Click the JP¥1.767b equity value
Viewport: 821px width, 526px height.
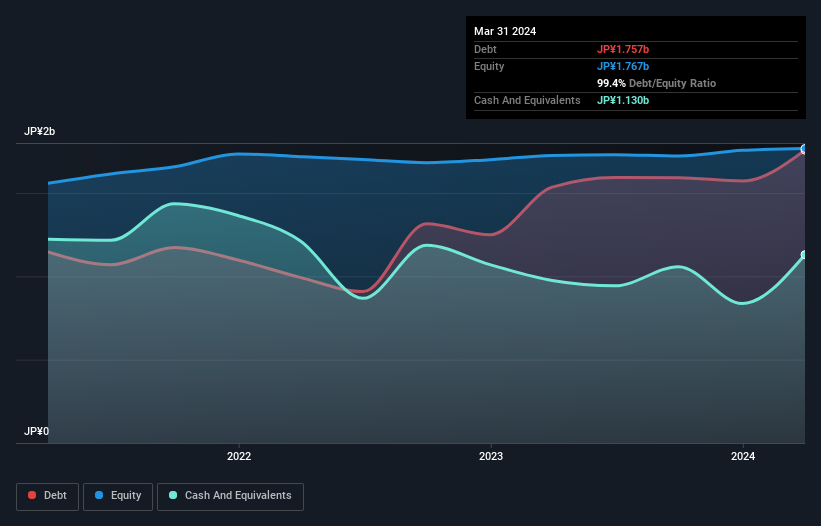pyautogui.click(x=623, y=66)
